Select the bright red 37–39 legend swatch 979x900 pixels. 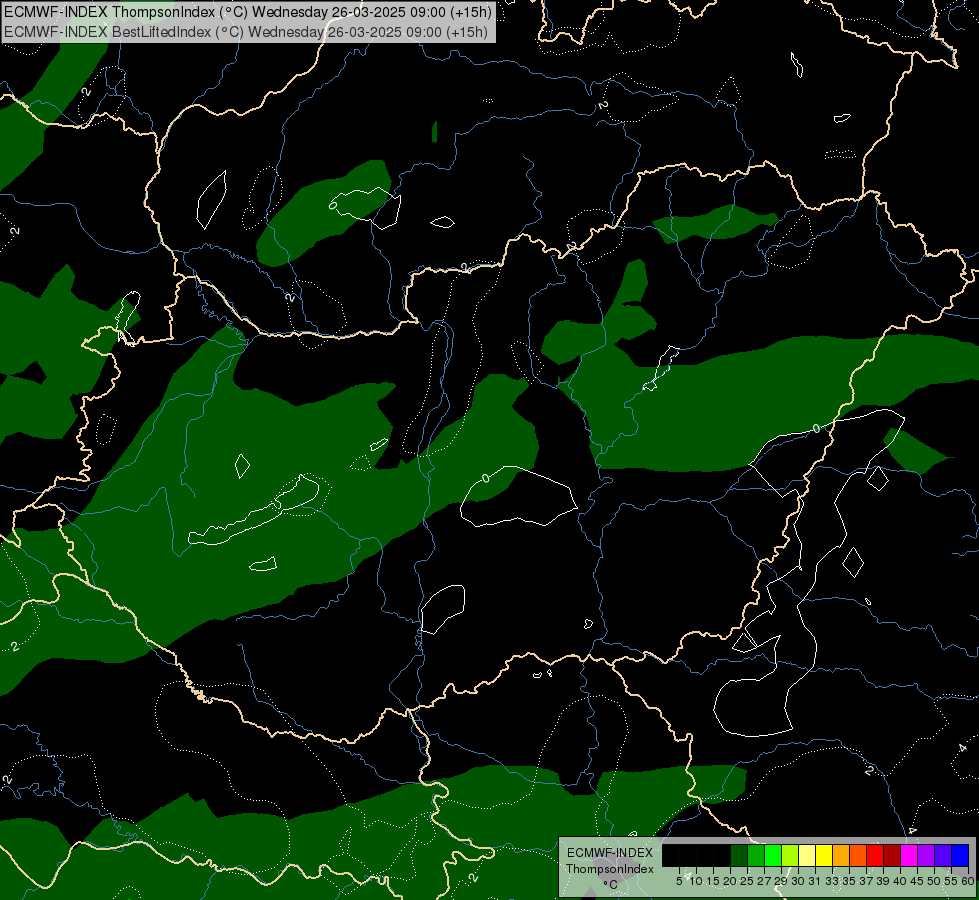[x=875, y=855]
